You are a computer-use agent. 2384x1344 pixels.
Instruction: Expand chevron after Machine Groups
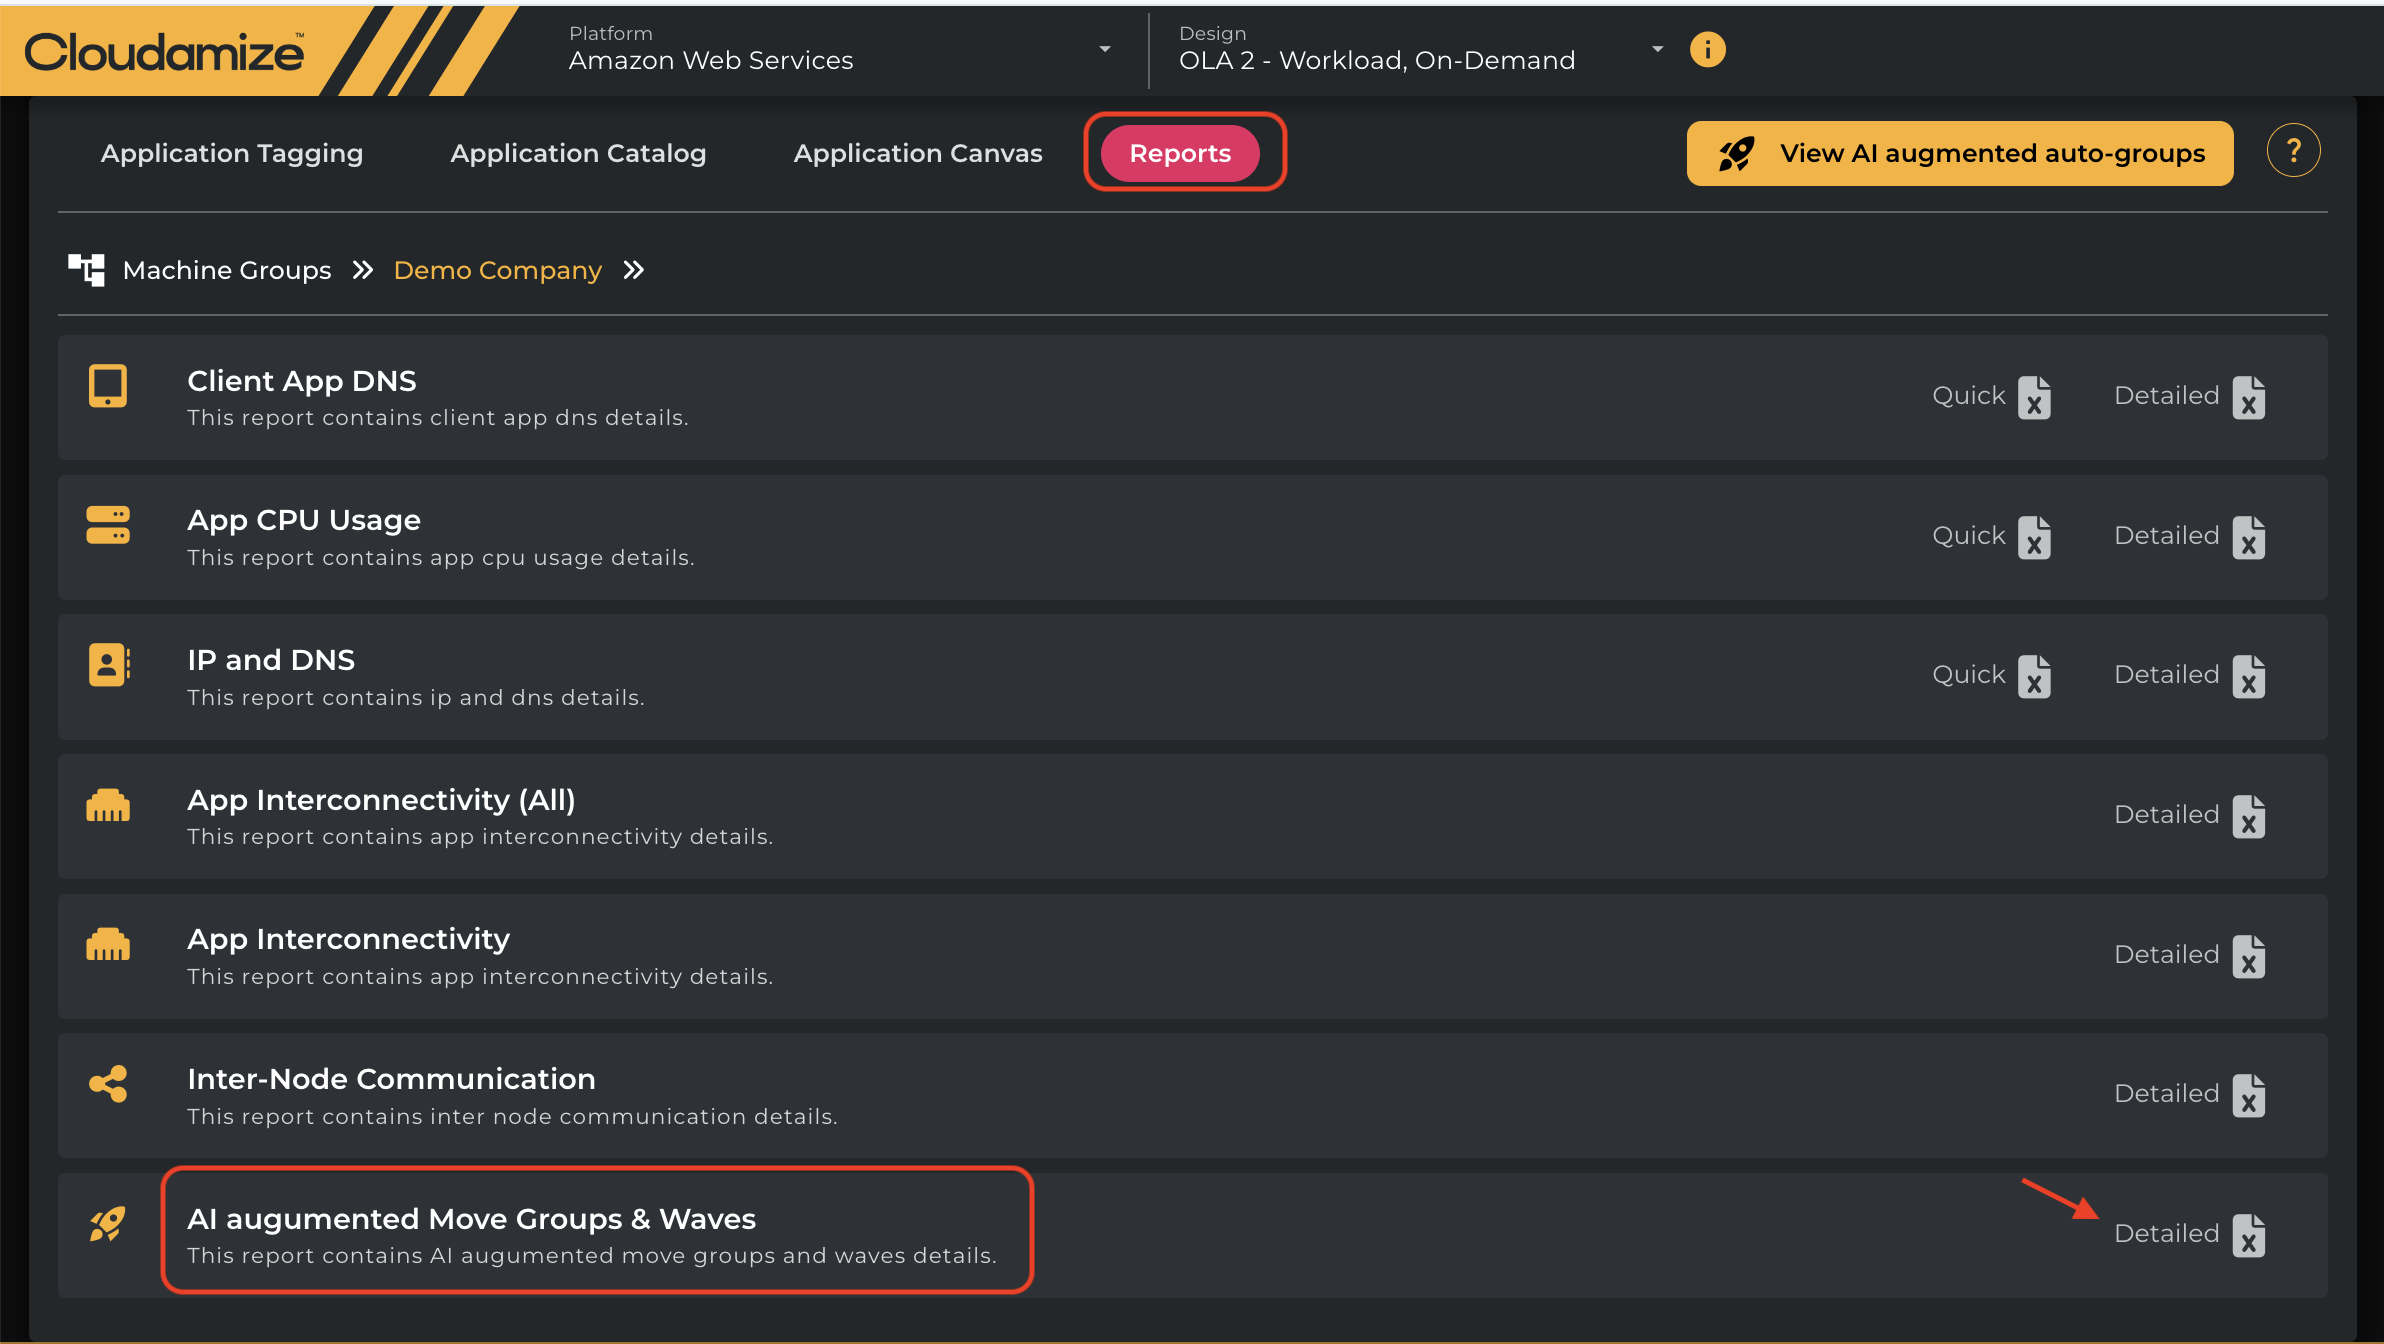(363, 270)
